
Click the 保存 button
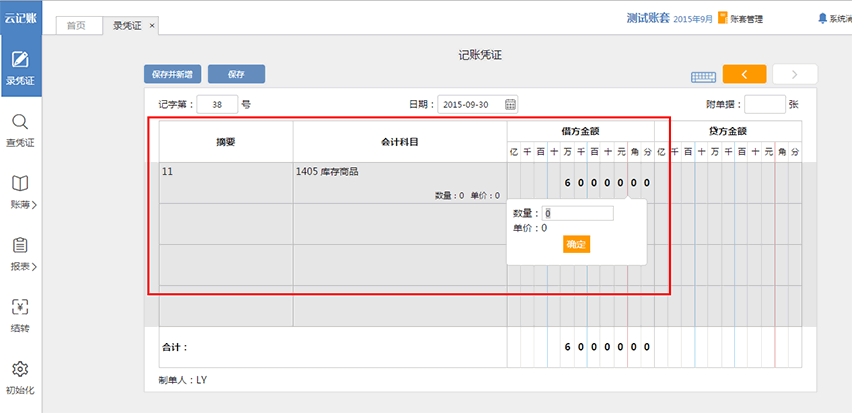click(236, 74)
